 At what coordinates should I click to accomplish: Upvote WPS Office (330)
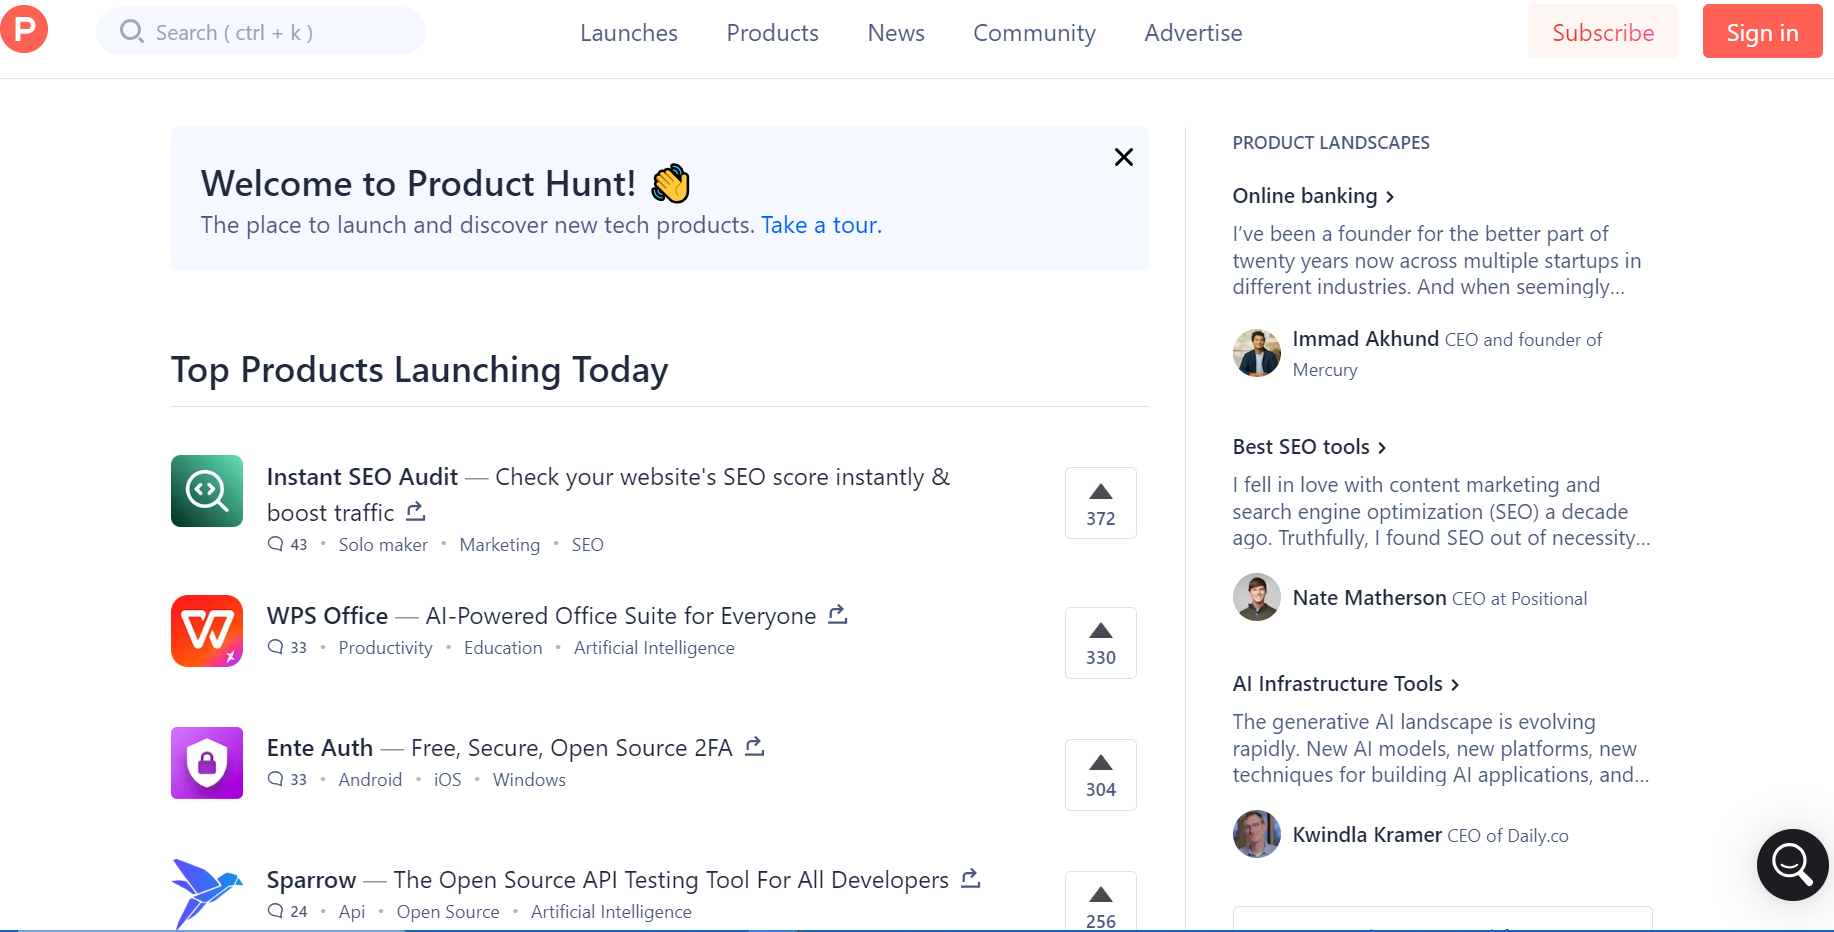tap(1101, 643)
